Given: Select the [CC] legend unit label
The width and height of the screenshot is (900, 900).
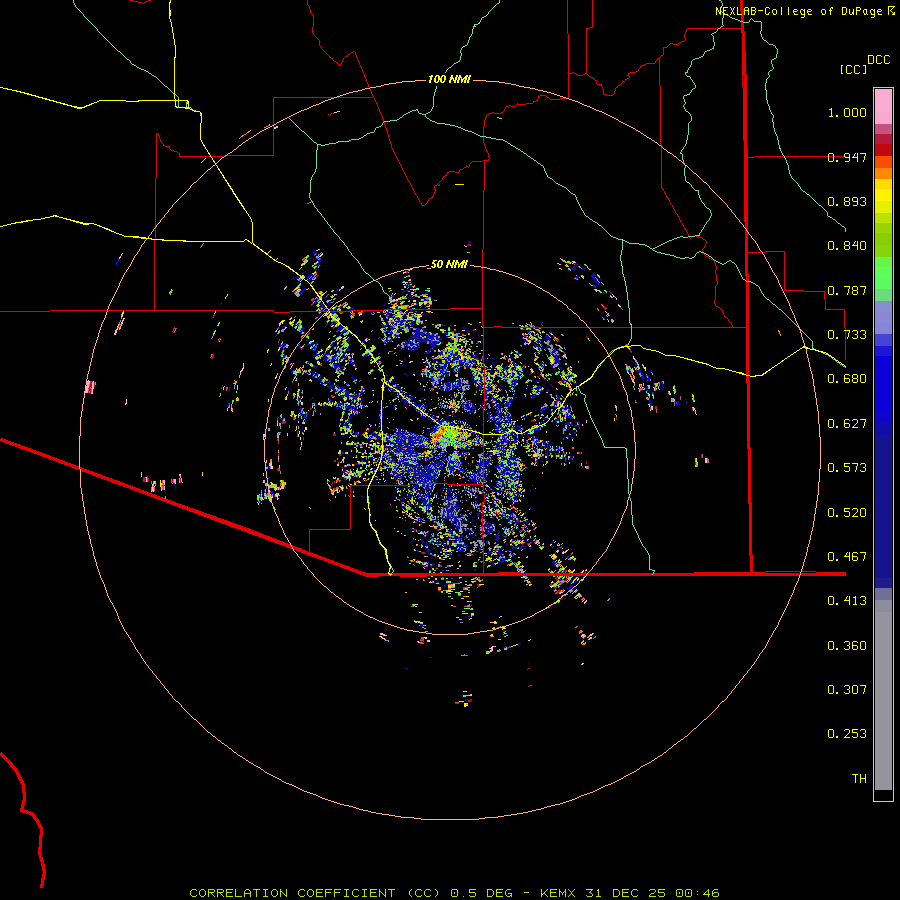Looking at the screenshot, I should click(853, 69).
